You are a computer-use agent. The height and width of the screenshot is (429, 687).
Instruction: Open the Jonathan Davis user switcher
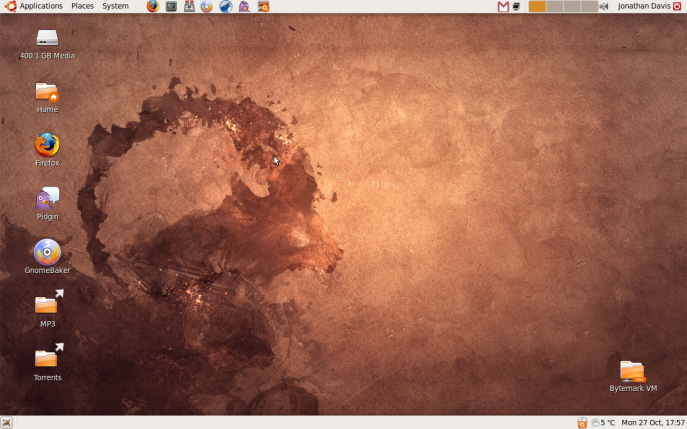pos(649,6)
